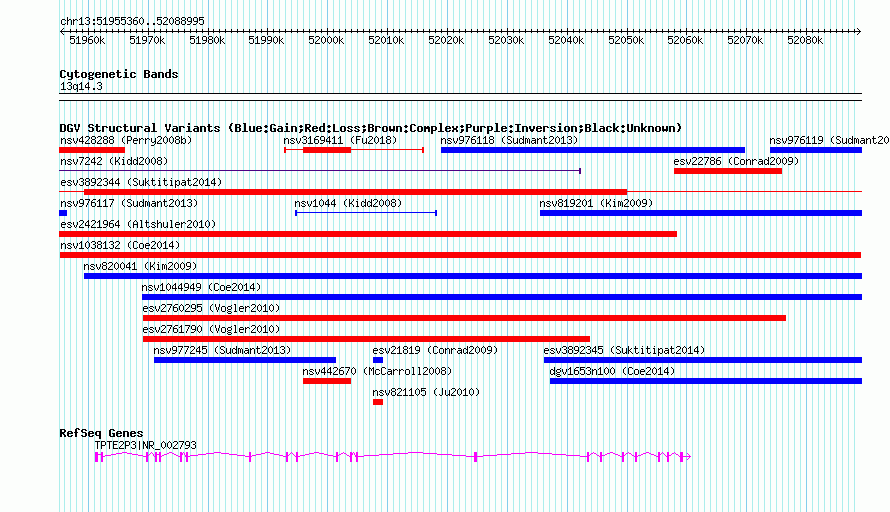Click the 52000k ruler tick label
Viewport: 890px width, 512px height.
pos(326,40)
